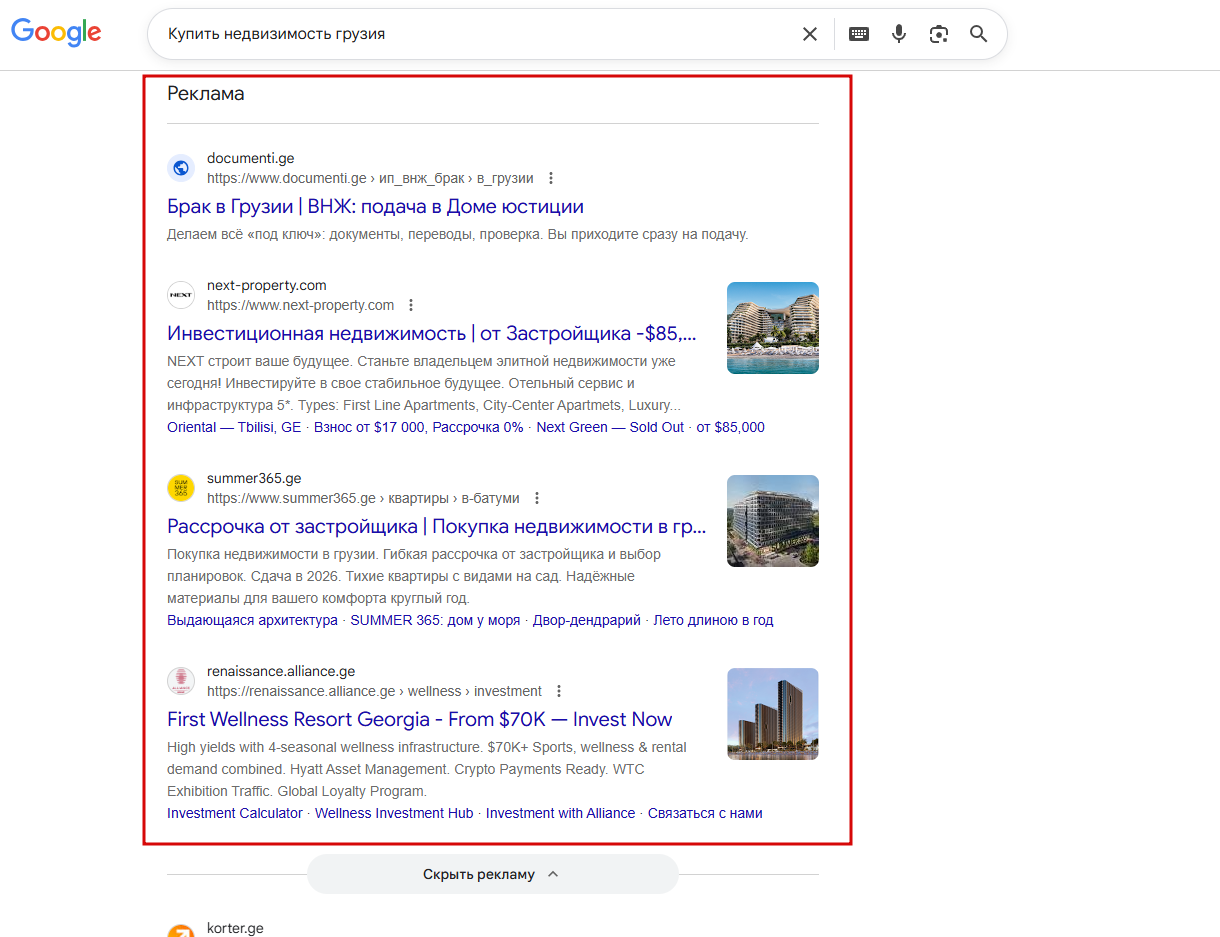Image resolution: width=1220 pixels, height=937 pixels.
Task: Open three-dot menu for summer365.ge ad
Action: pyautogui.click(x=537, y=498)
